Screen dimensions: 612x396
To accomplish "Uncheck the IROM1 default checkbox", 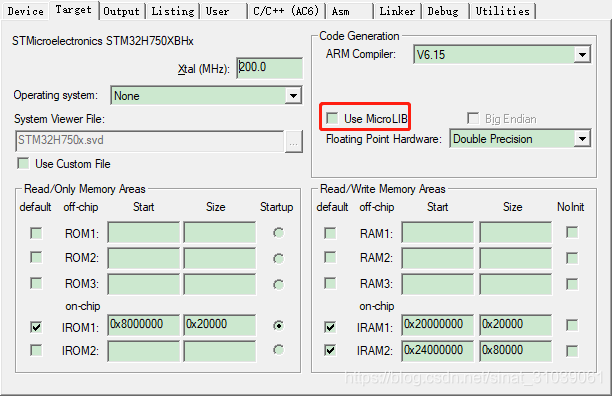I will coord(36,327).
